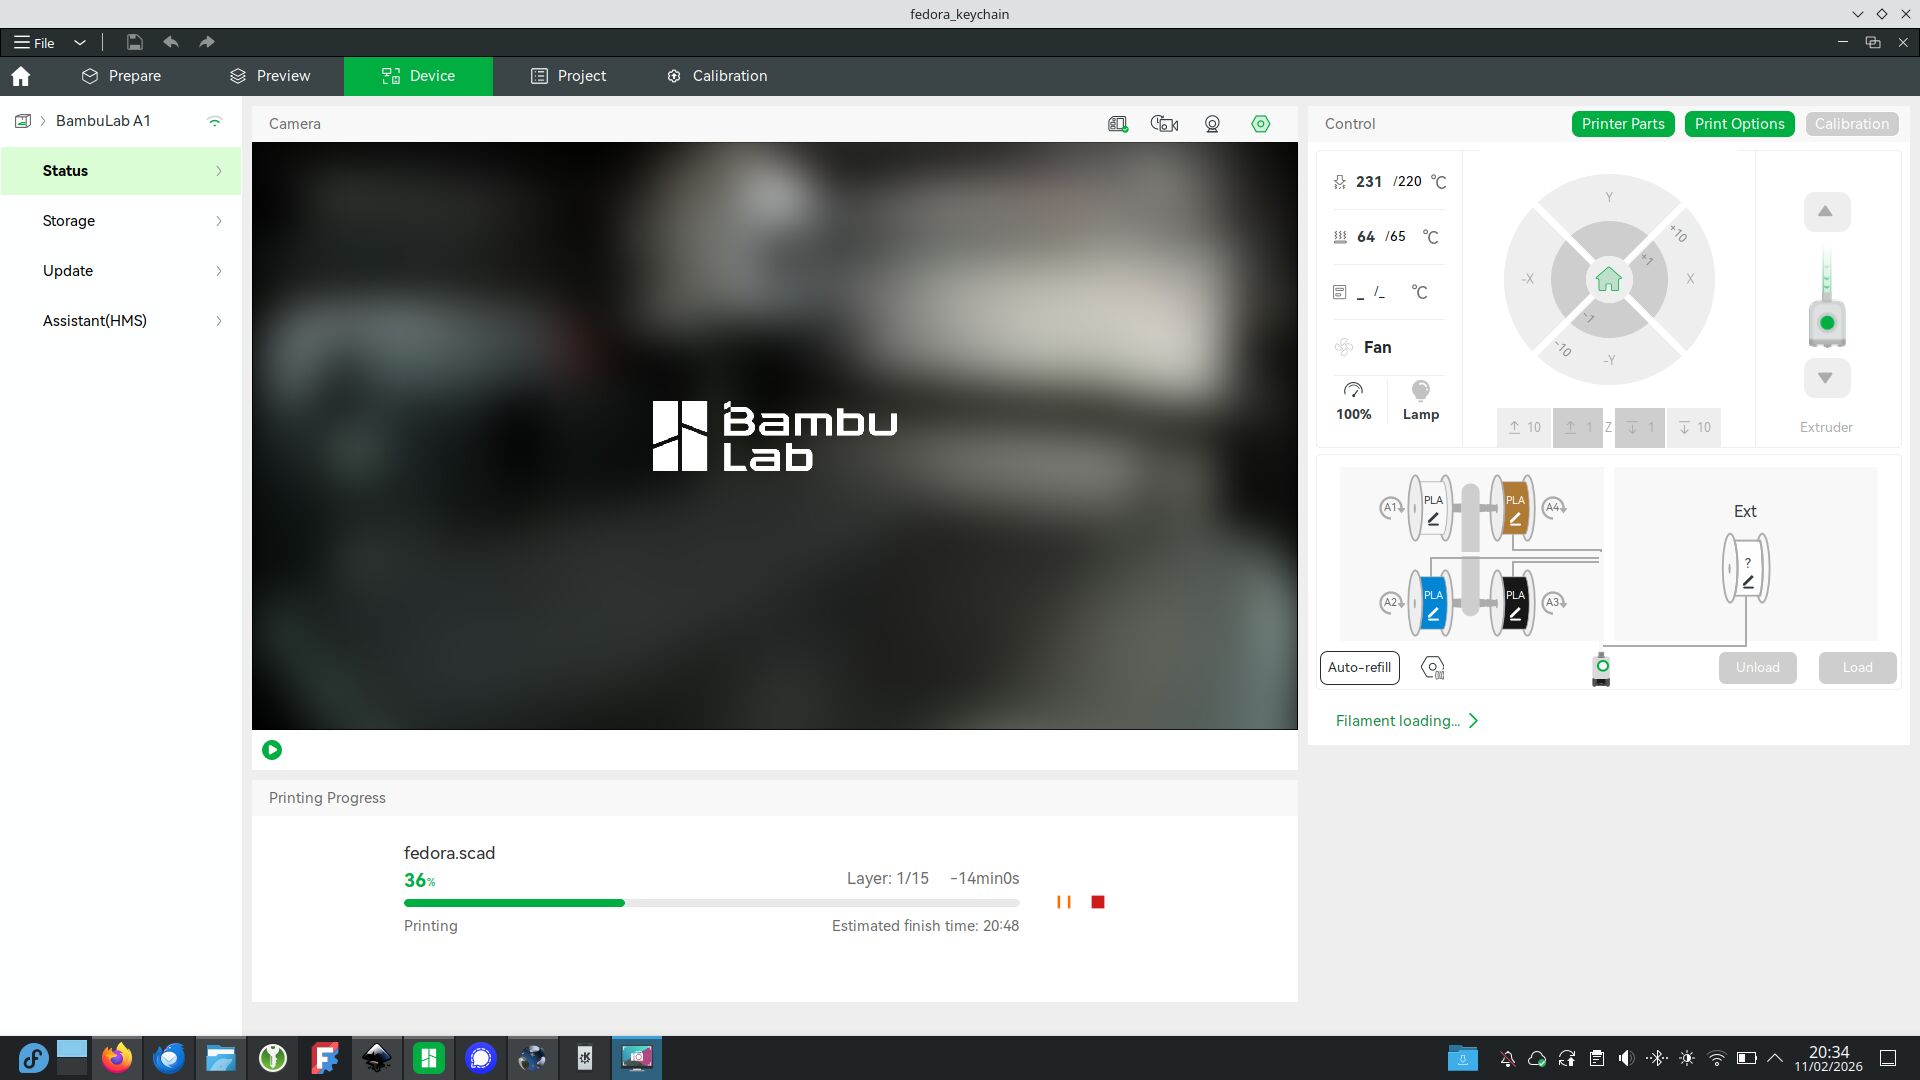The height and width of the screenshot is (1080, 1920).
Task: Open camera settings hexagon icon
Action: 1260,124
